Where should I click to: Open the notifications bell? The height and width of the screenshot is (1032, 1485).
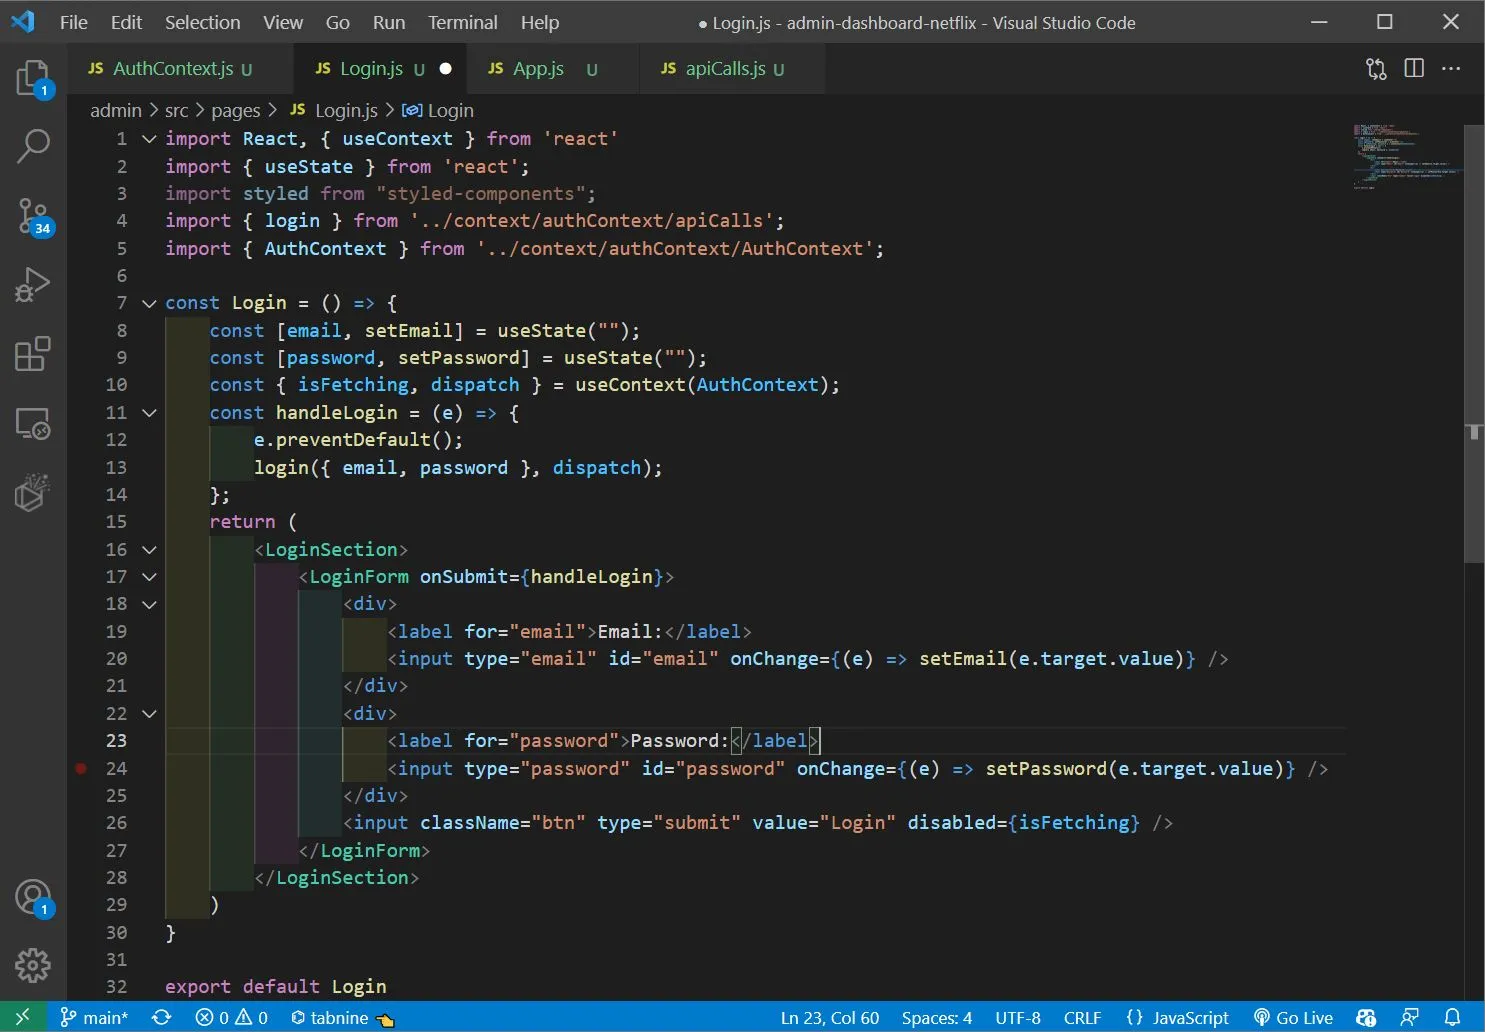(x=1453, y=1017)
